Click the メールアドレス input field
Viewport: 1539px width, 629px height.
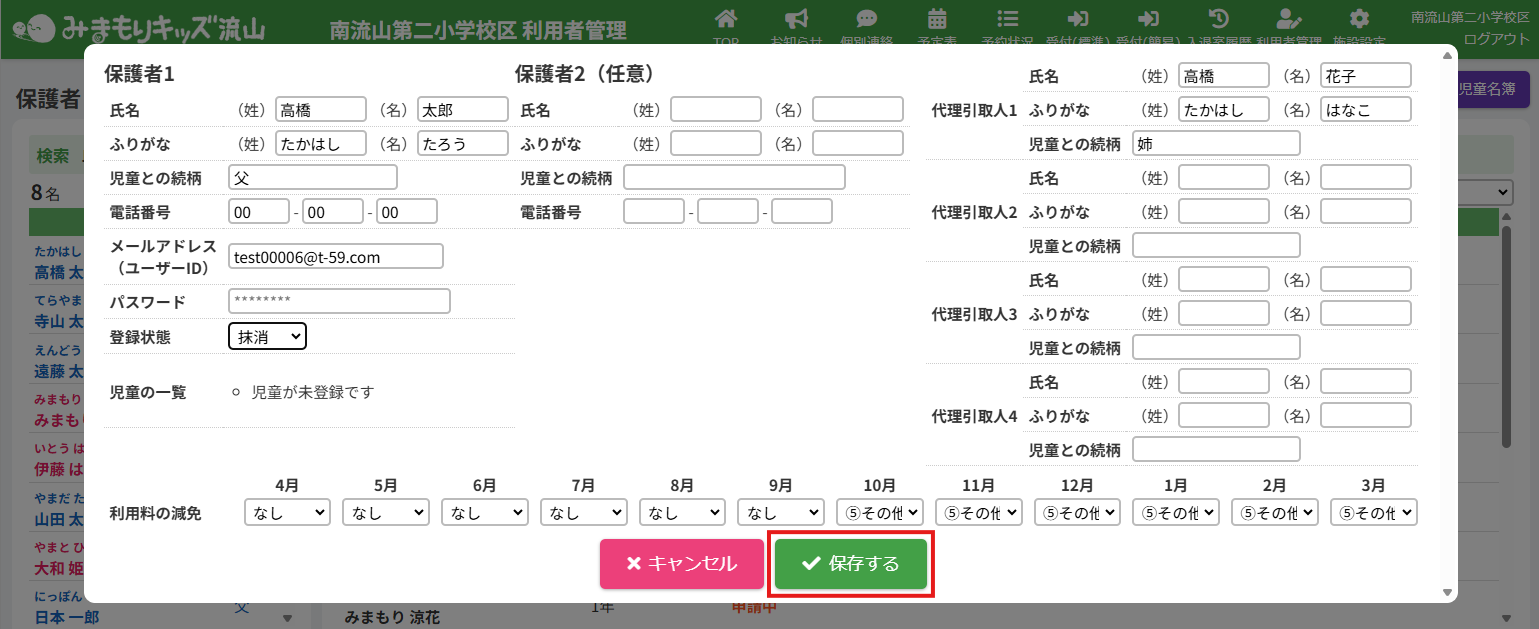coord(335,257)
